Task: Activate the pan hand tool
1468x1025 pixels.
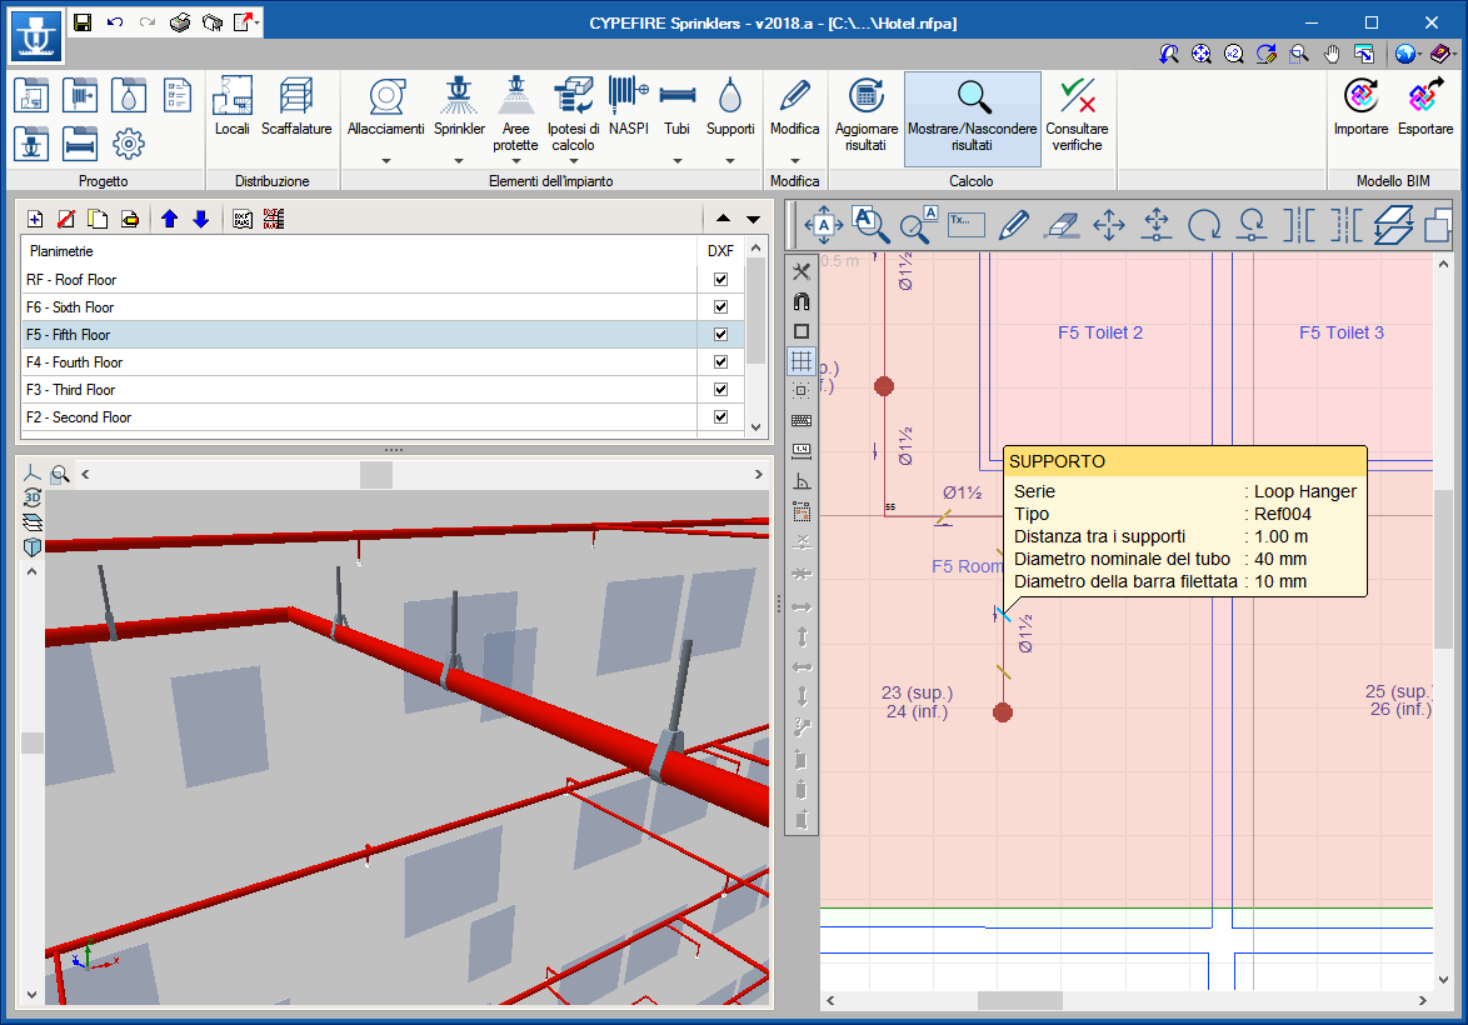Action: tap(1331, 54)
